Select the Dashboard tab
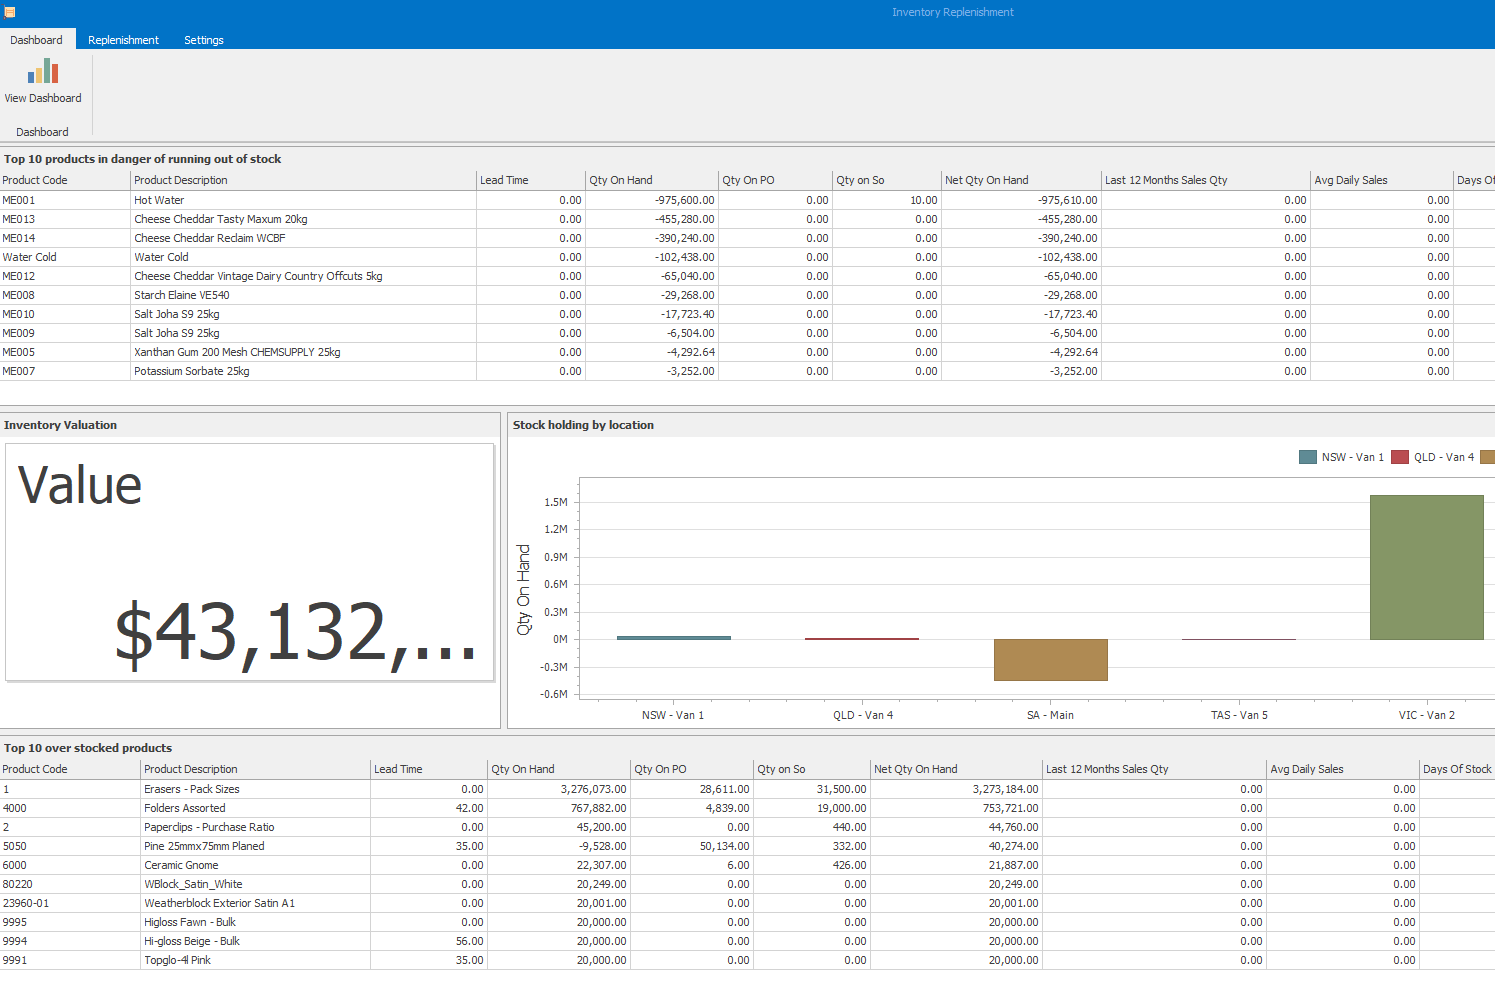 click(37, 40)
